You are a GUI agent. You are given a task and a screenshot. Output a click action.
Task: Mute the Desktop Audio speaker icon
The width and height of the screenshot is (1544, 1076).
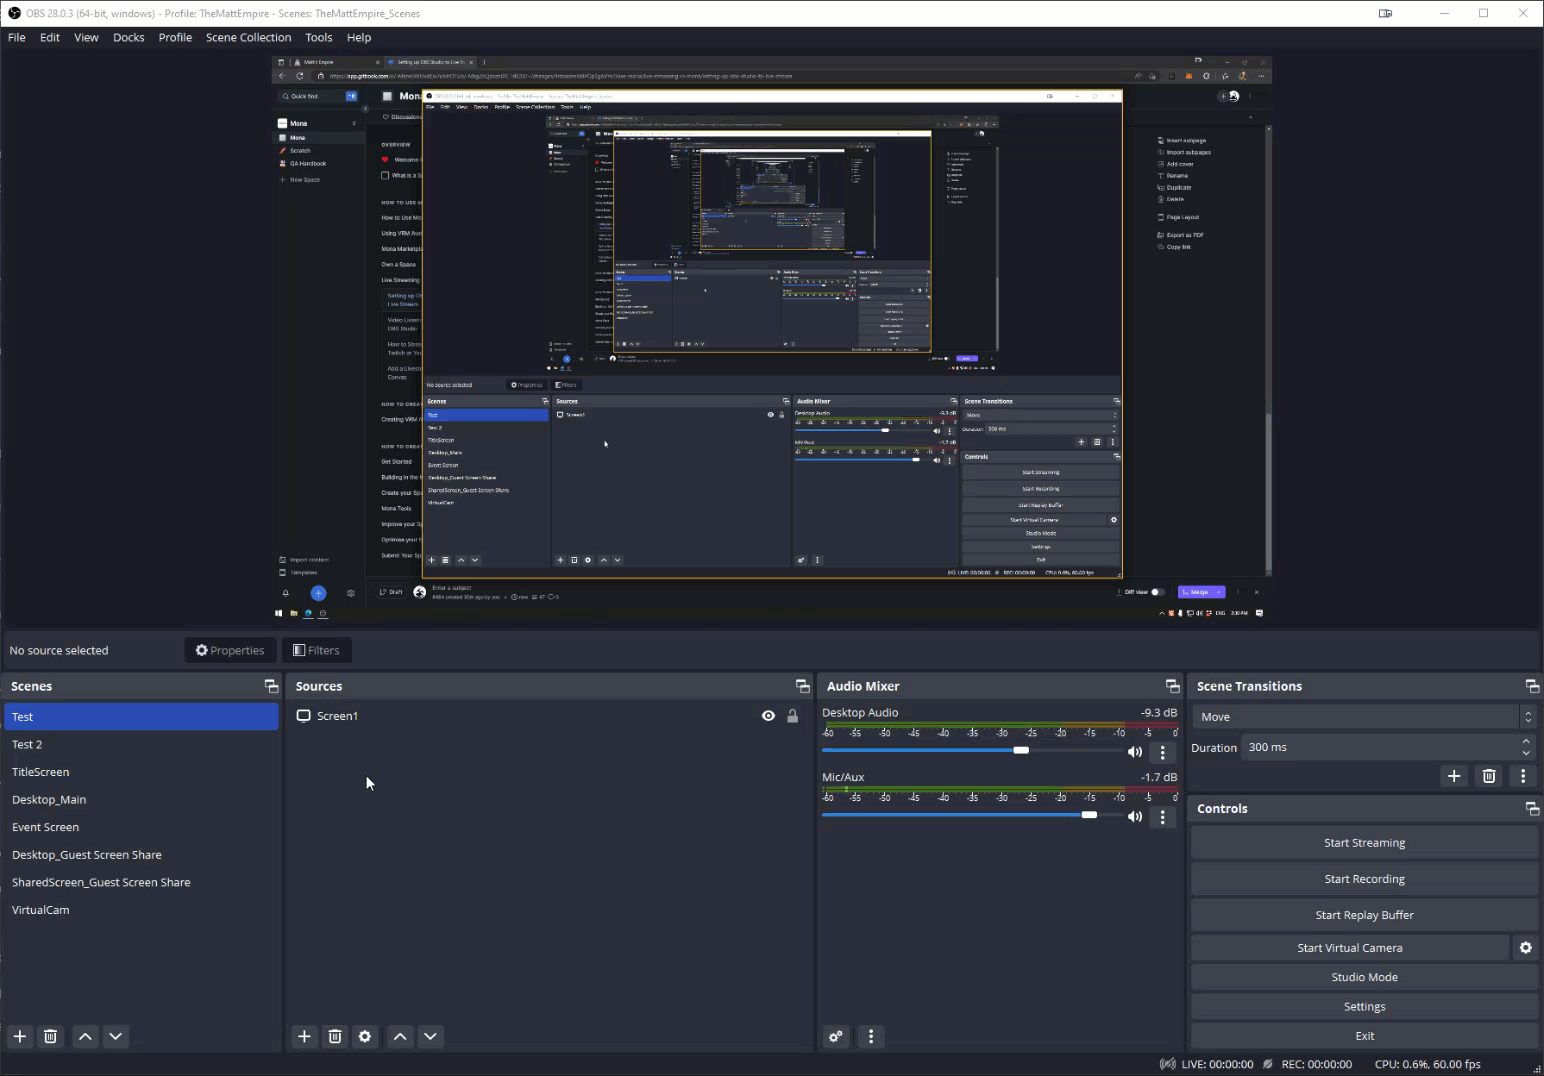click(x=1135, y=752)
